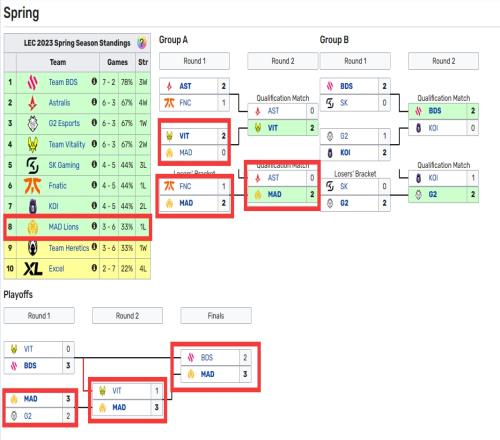Select the Playoffs Finals header
The image size is (500, 440).
coord(216,316)
